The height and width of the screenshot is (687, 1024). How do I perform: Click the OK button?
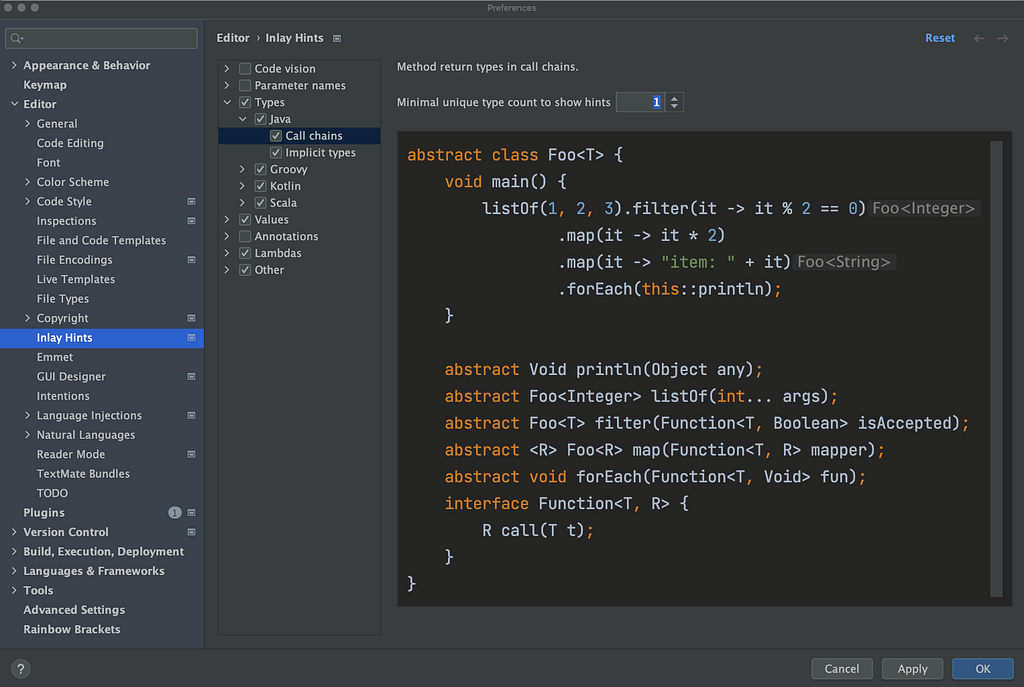(x=982, y=669)
